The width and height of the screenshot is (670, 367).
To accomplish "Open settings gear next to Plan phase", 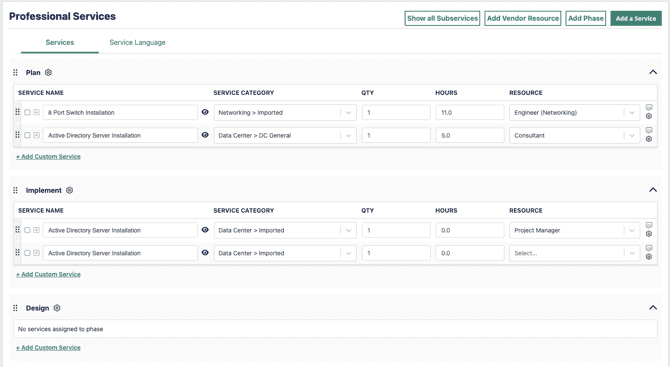I will (x=48, y=73).
